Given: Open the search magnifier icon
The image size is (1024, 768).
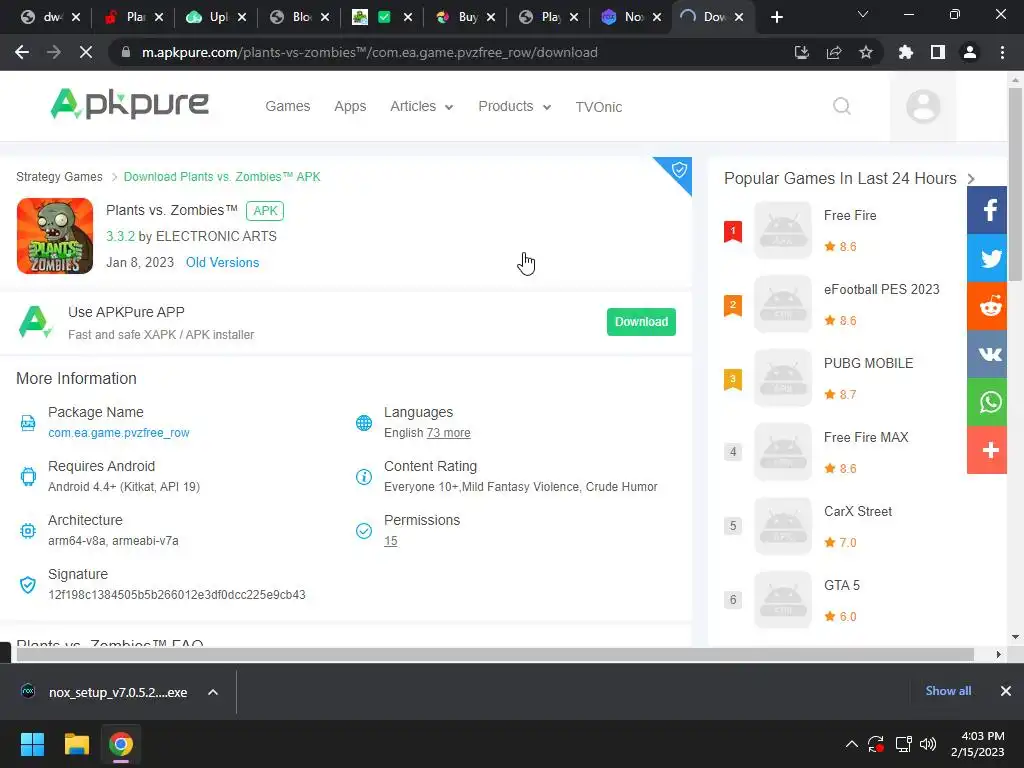Looking at the screenshot, I should (842, 106).
